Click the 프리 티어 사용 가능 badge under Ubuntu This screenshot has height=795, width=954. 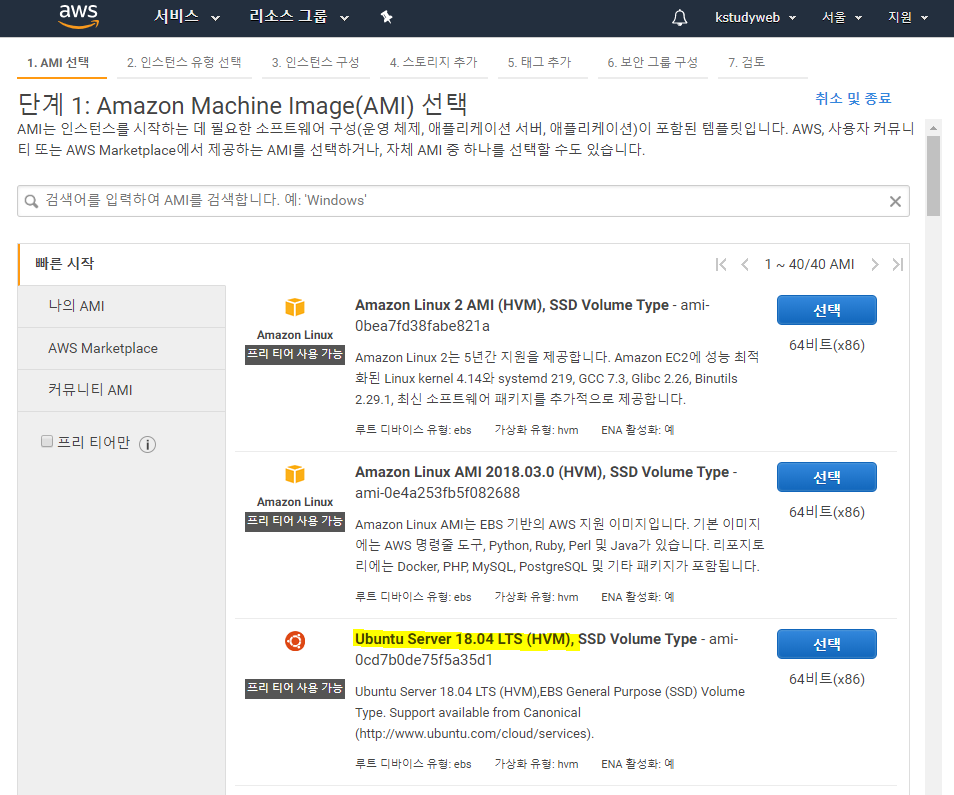coord(295,688)
